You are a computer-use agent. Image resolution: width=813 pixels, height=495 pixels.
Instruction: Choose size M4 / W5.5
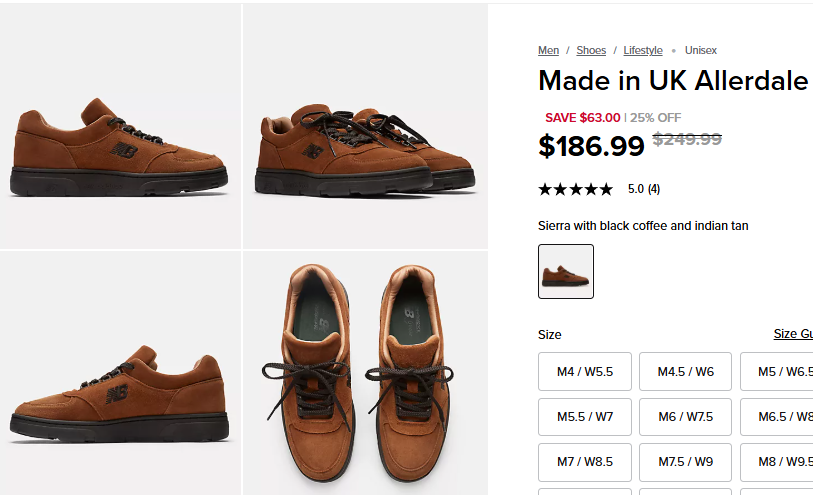(585, 372)
